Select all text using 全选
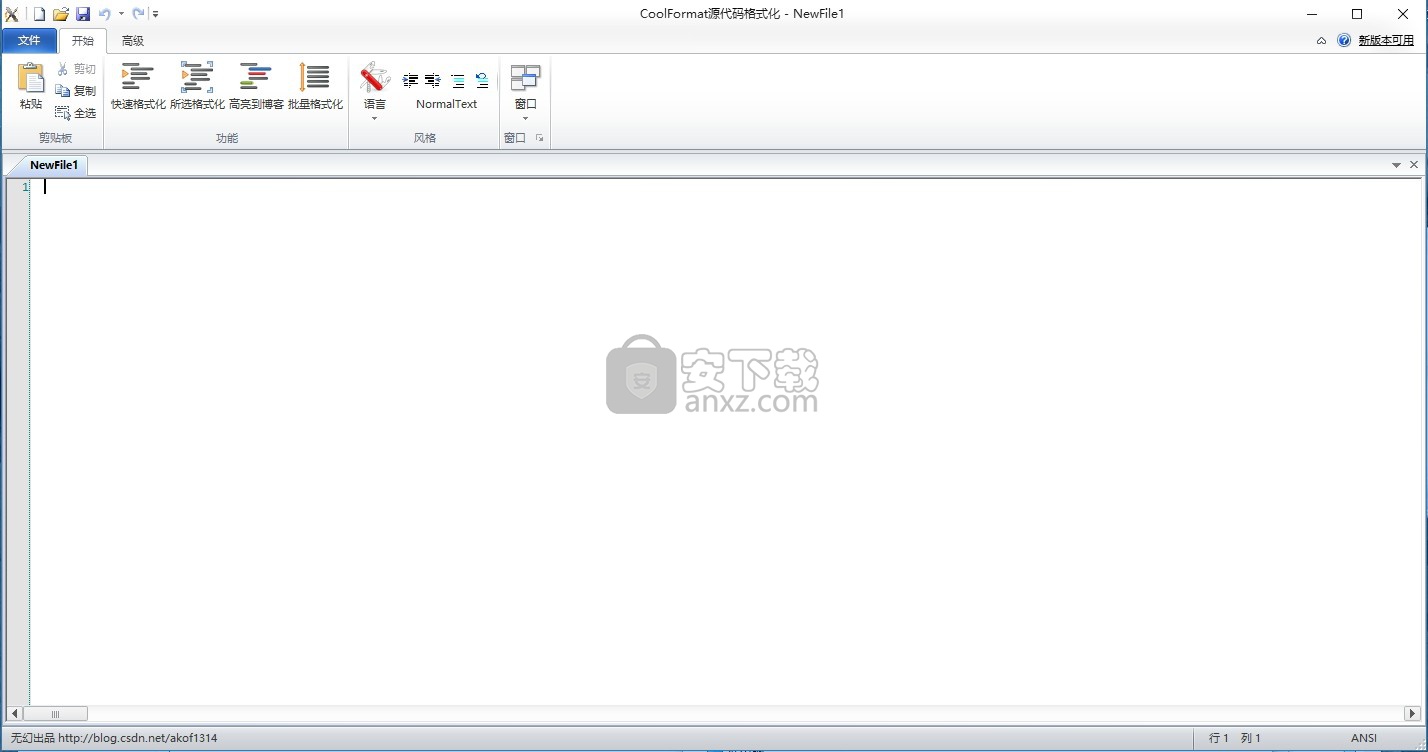This screenshot has width=1428, height=752. pos(76,113)
